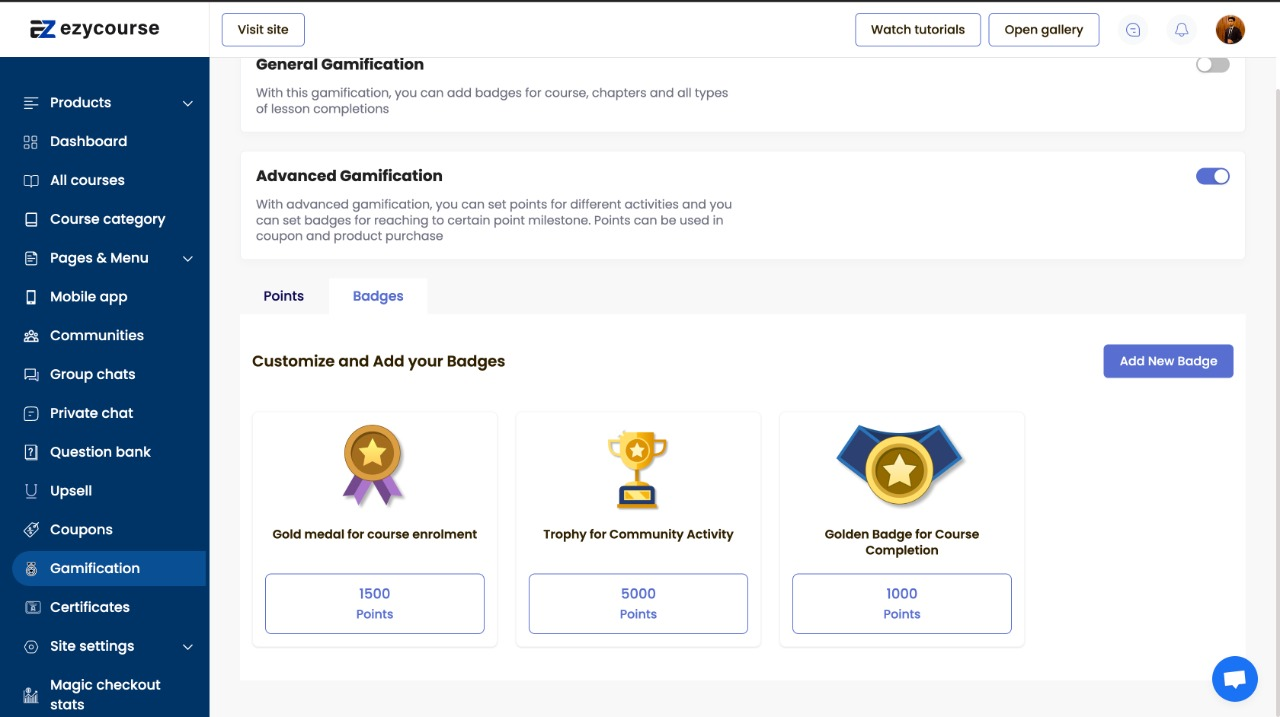The image size is (1280, 717).
Task: Click the Certificates sidebar icon
Action: tap(31, 607)
